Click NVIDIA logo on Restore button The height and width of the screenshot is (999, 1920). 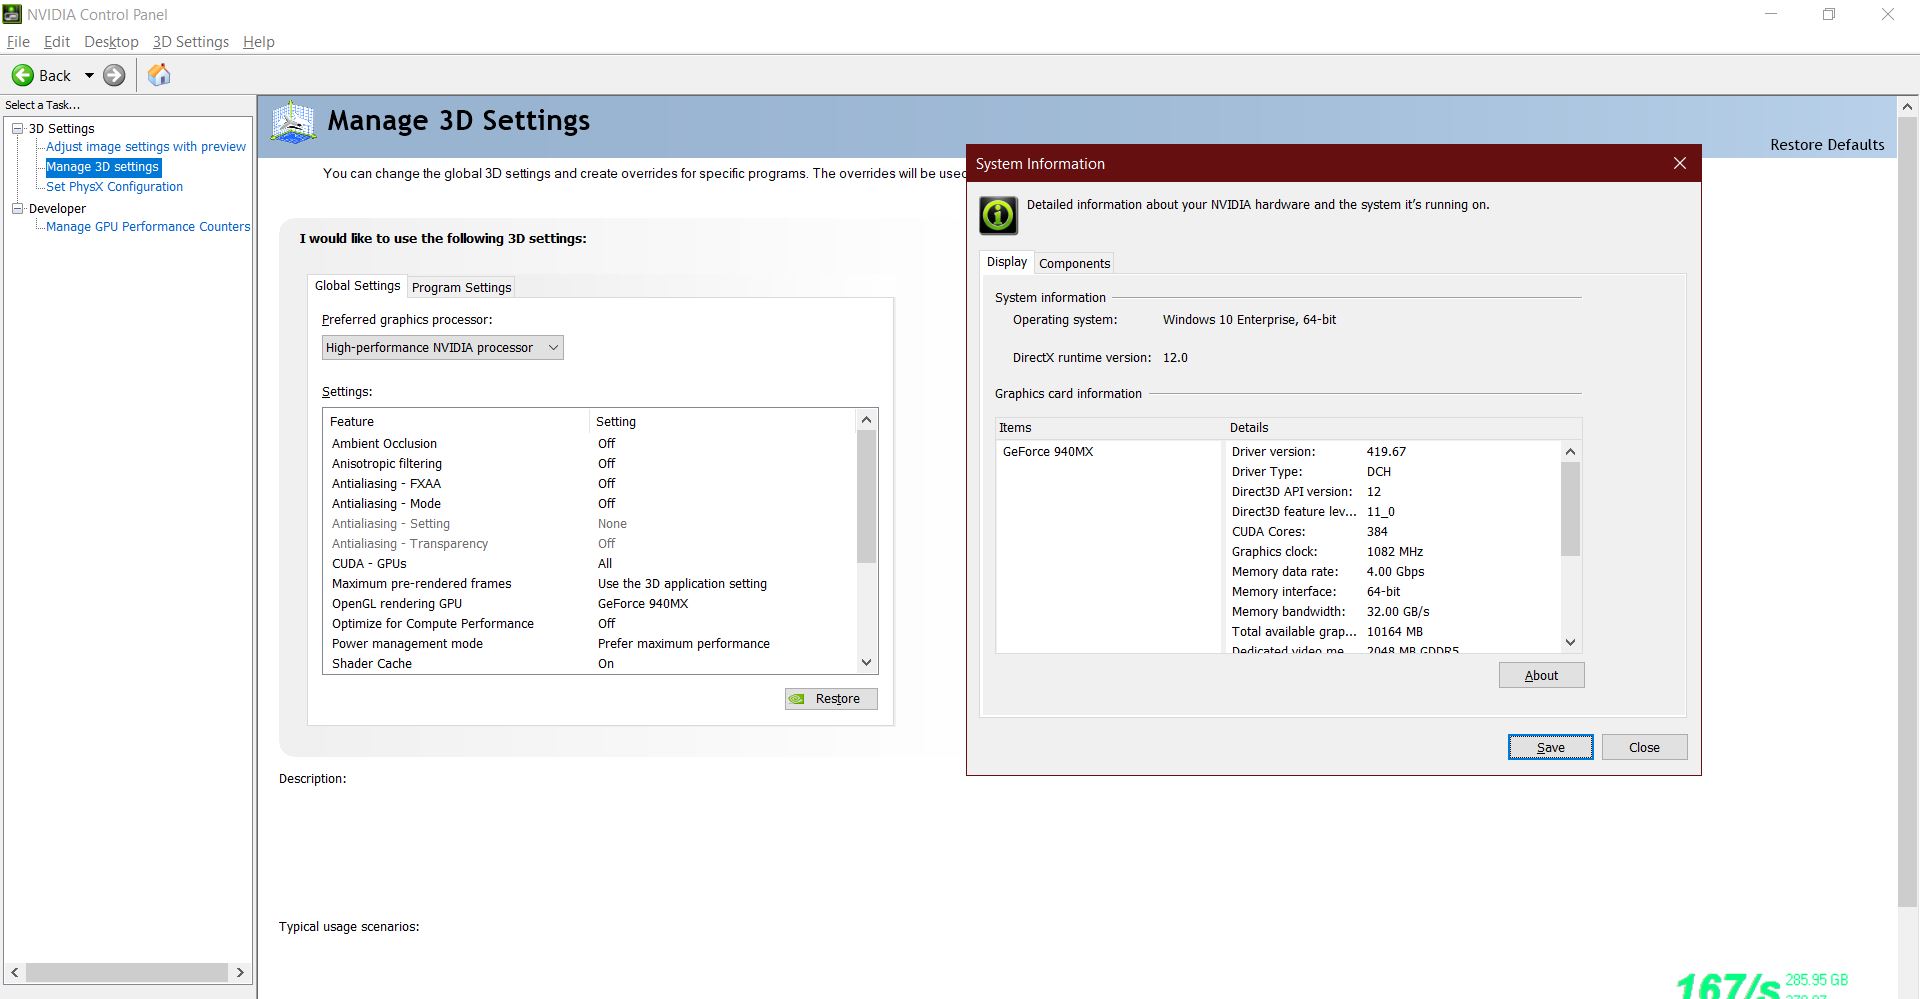[797, 699]
